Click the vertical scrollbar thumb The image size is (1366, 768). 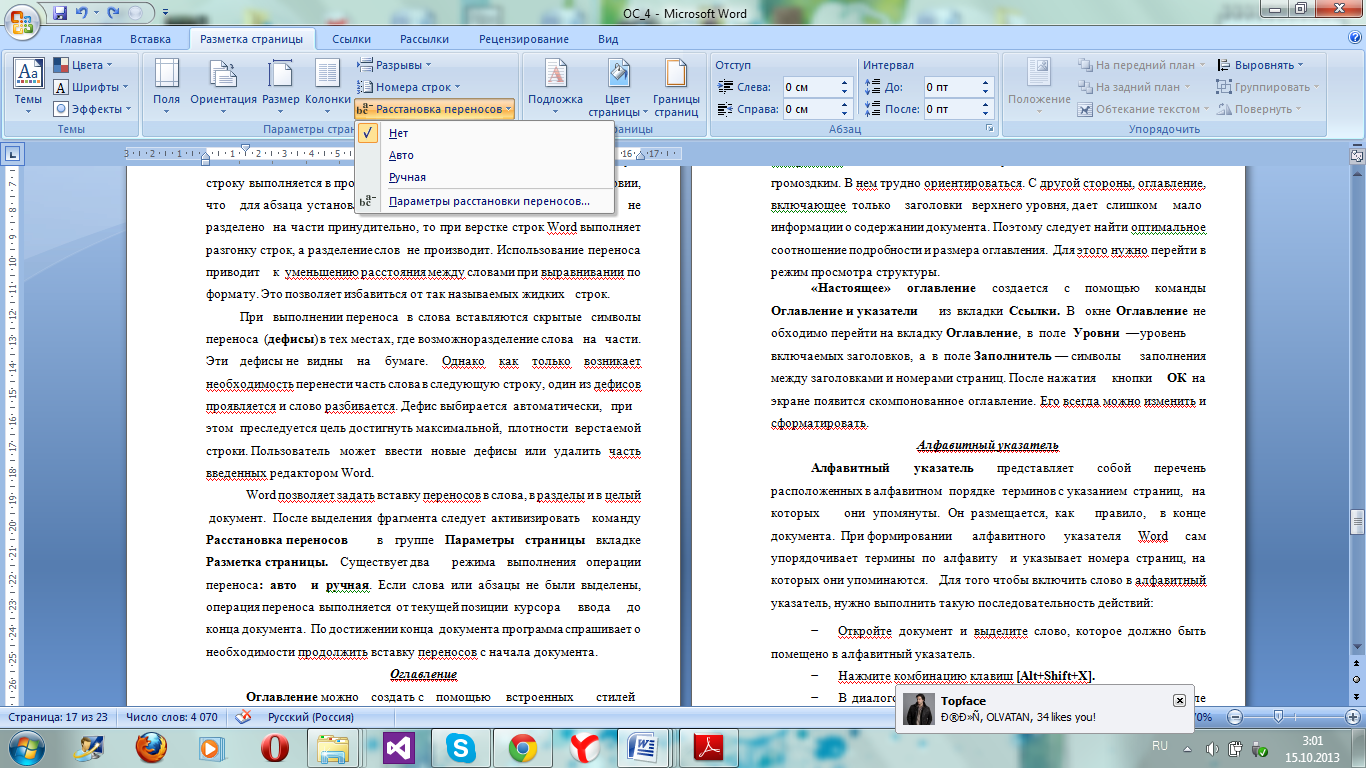tap(1357, 523)
